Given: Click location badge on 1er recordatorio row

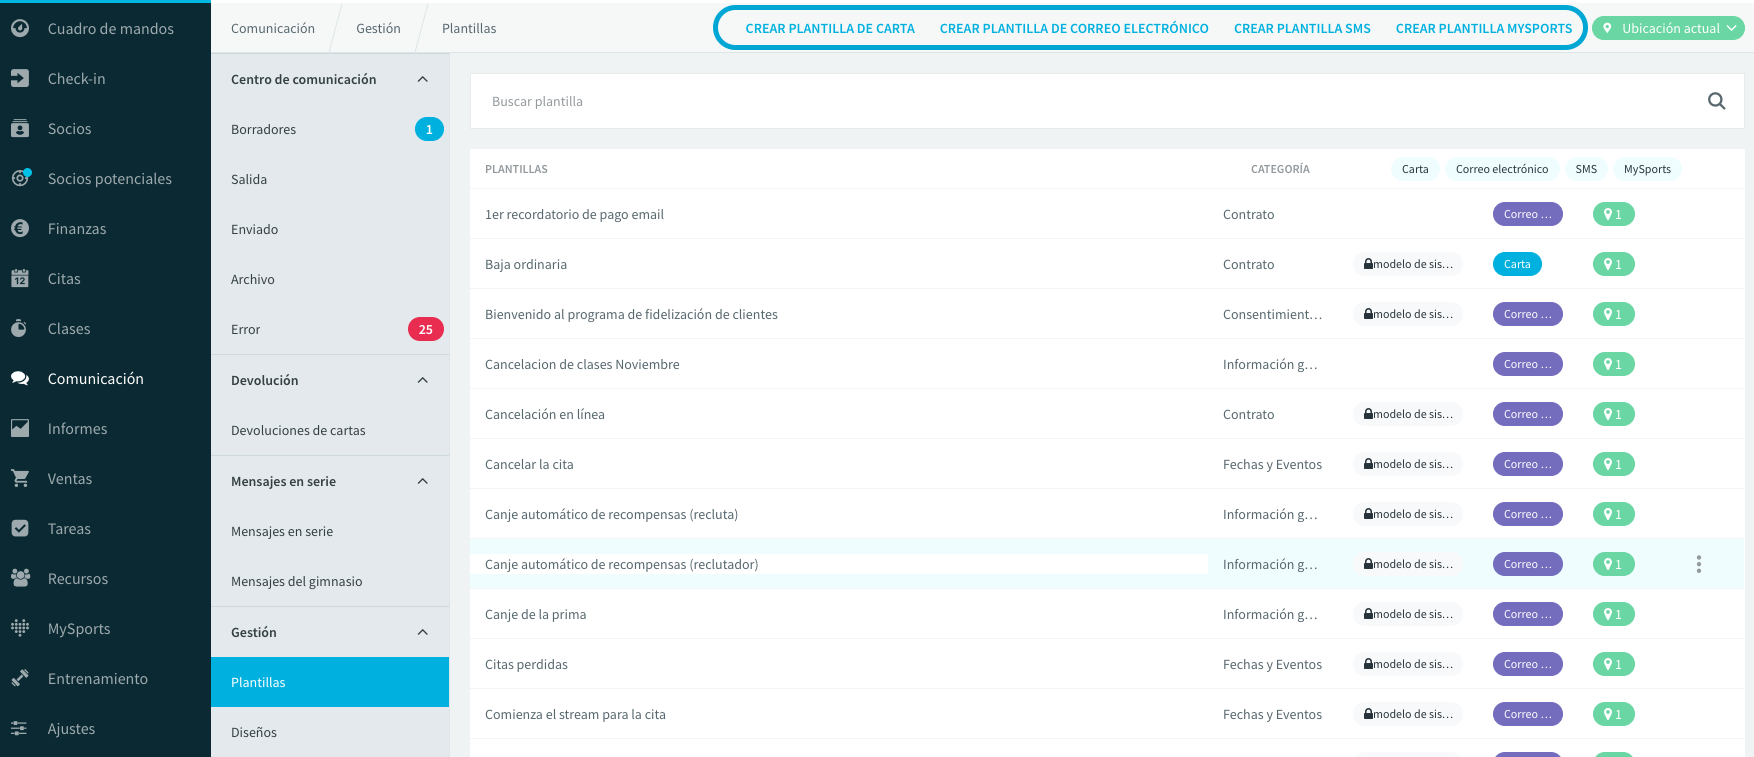Looking at the screenshot, I should pos(1613,214).
